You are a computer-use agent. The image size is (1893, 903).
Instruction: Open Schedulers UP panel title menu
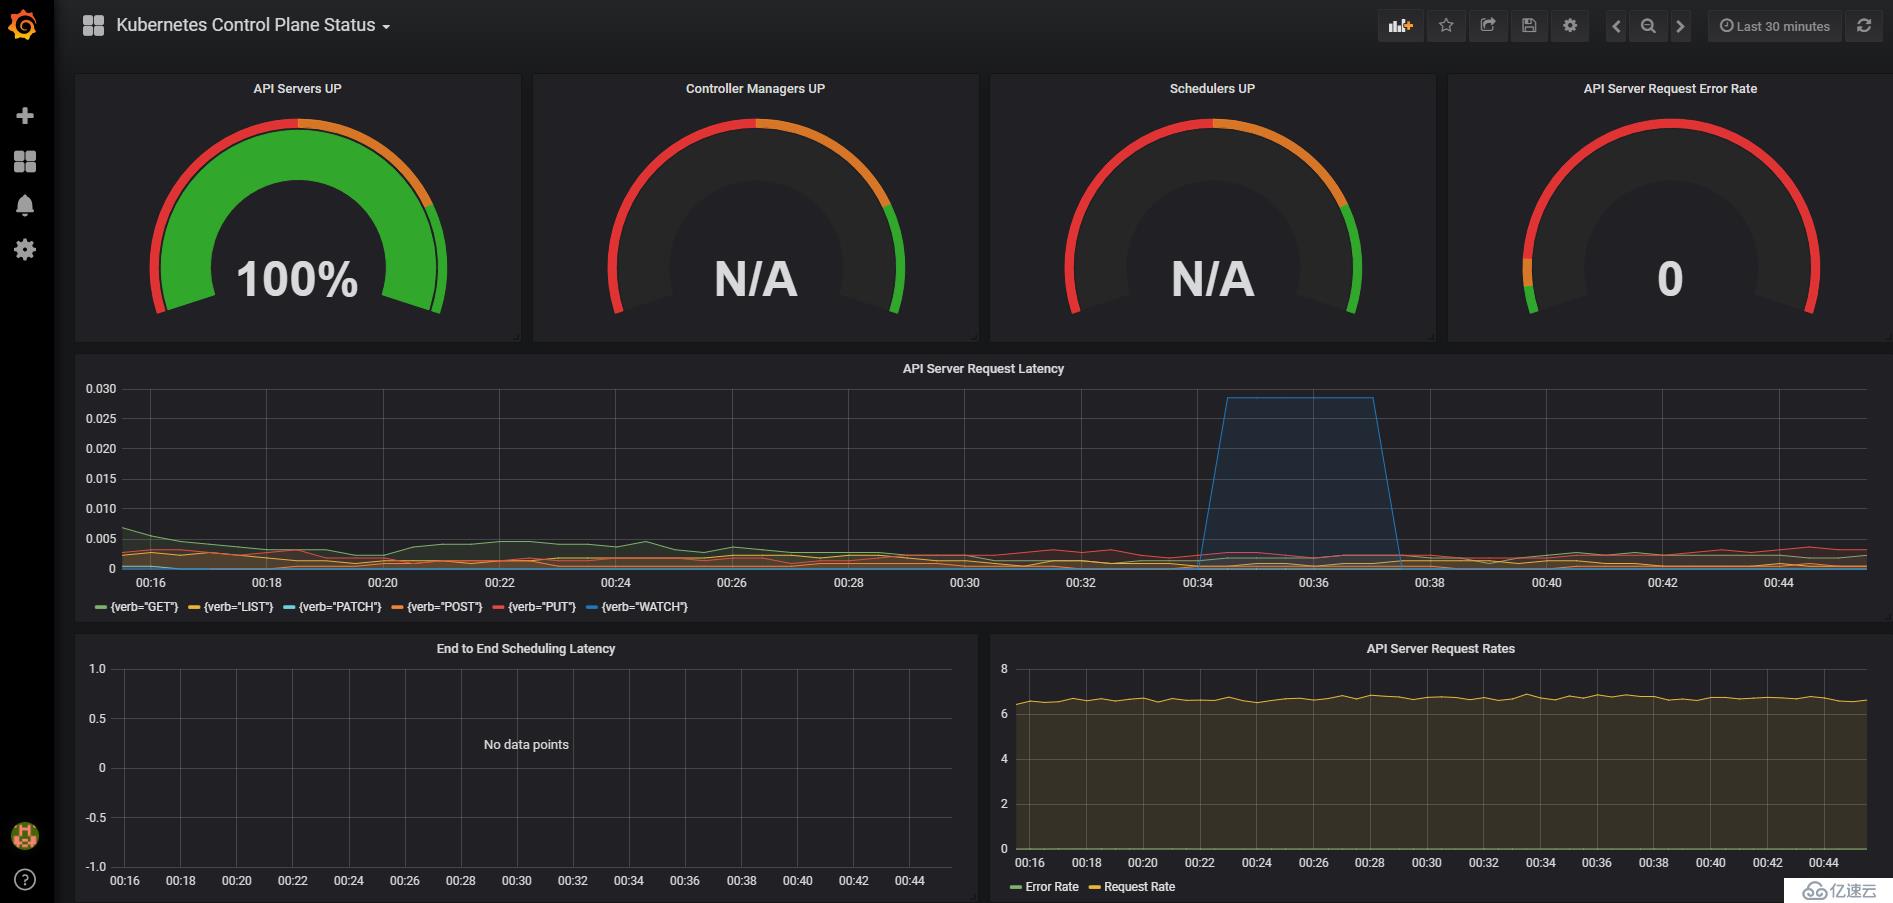(1212, 89)
